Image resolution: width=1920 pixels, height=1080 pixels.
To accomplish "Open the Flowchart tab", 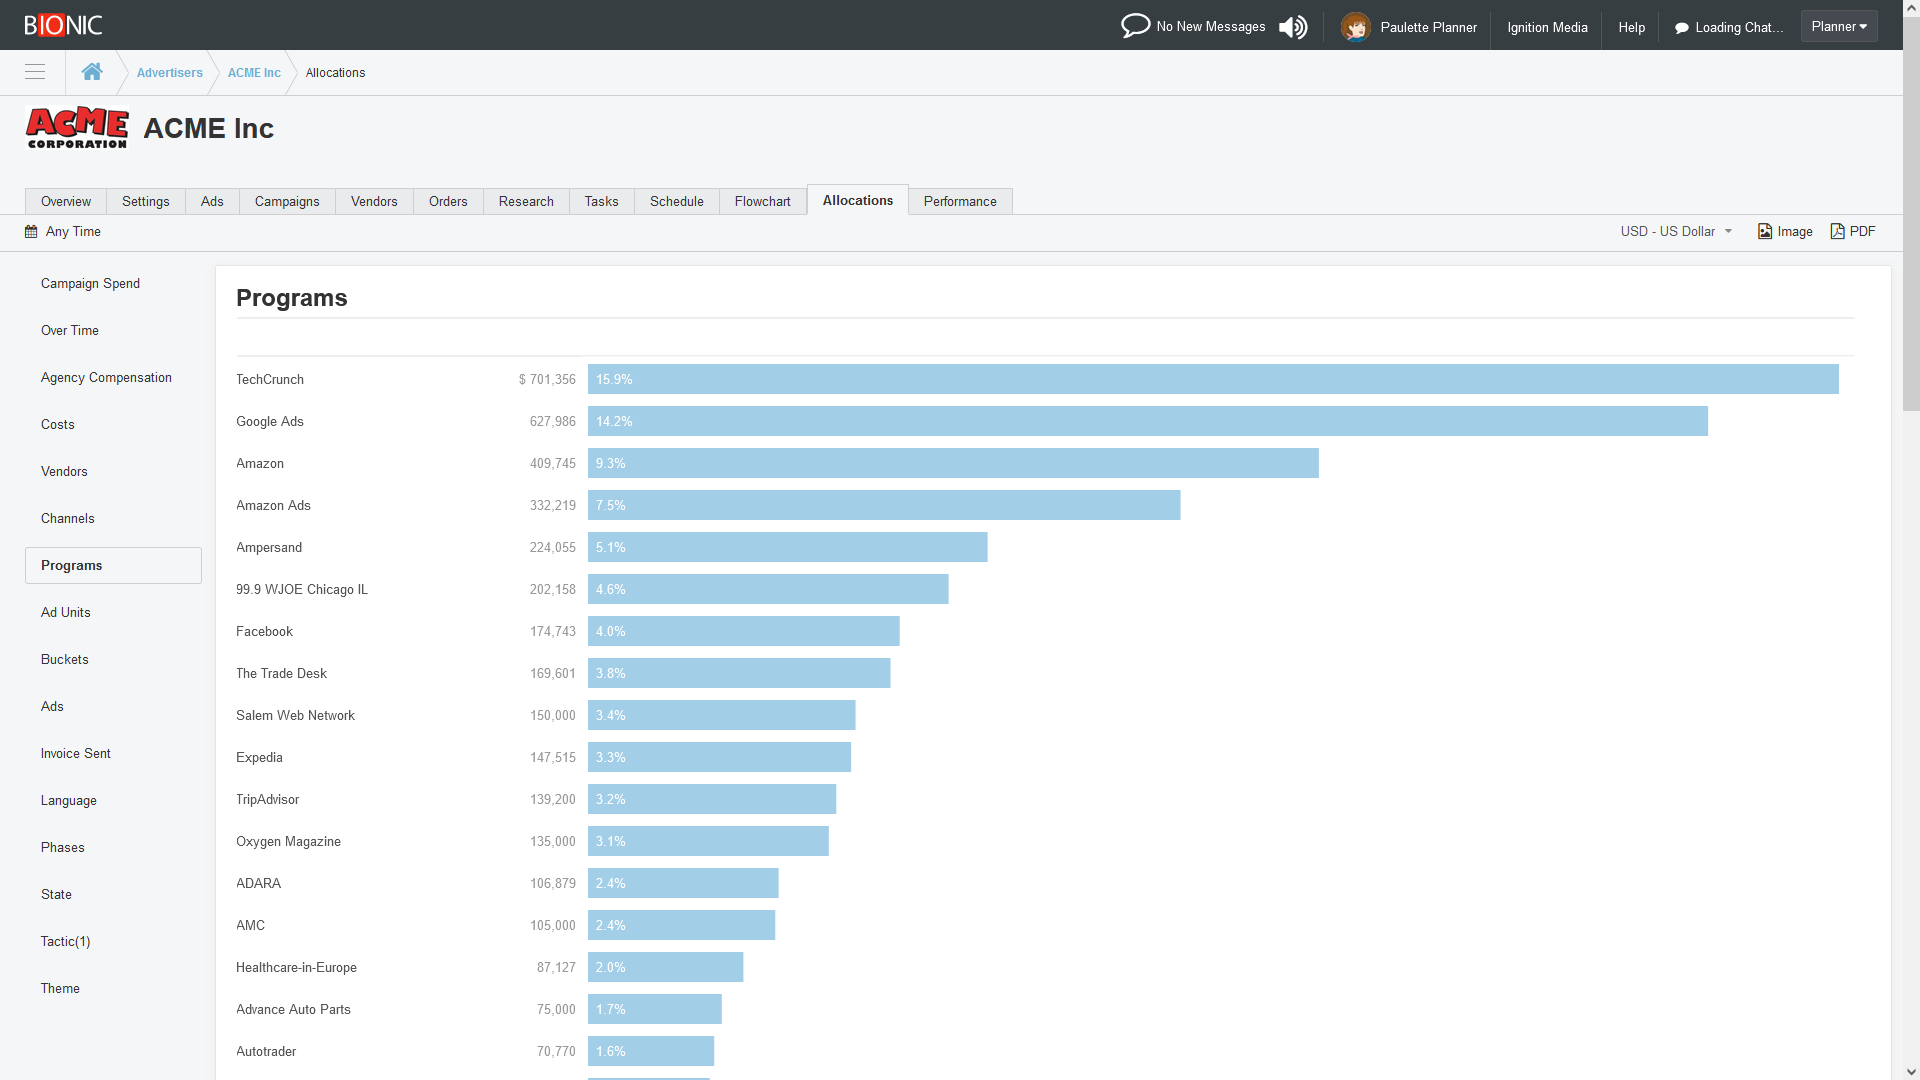I will [762, 201].
